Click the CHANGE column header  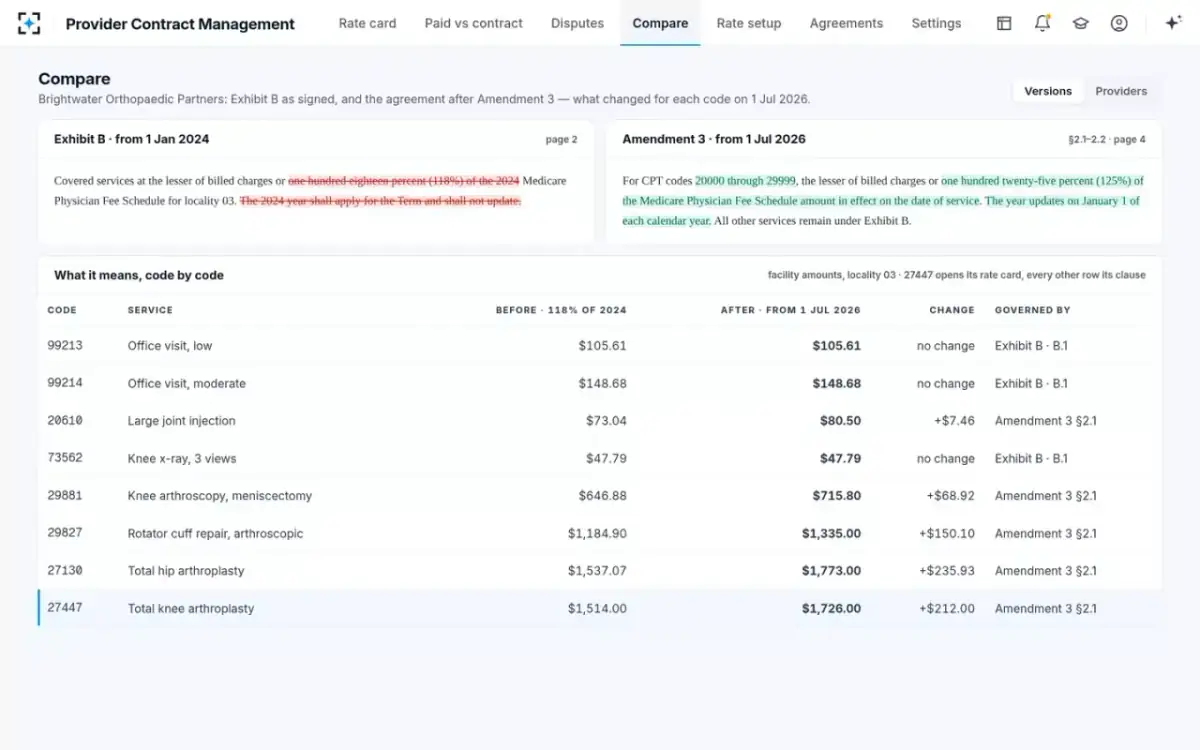pos(951,310)
